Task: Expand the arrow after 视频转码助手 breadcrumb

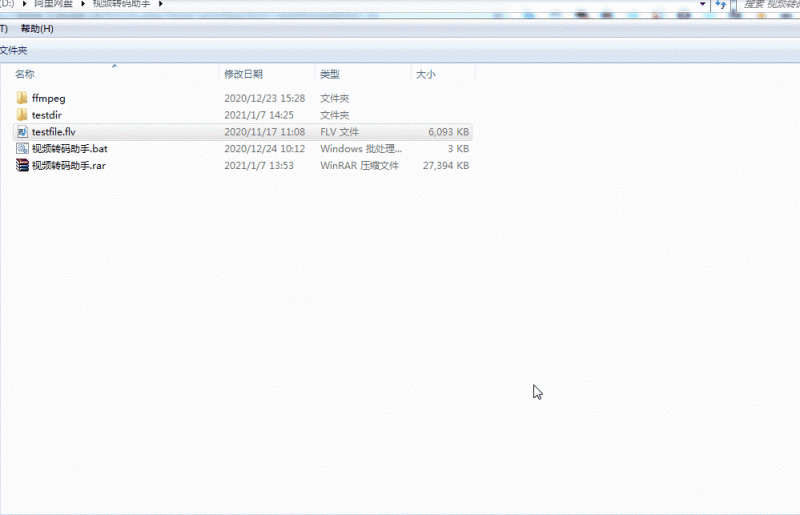Action: click(x=160, y=5)
